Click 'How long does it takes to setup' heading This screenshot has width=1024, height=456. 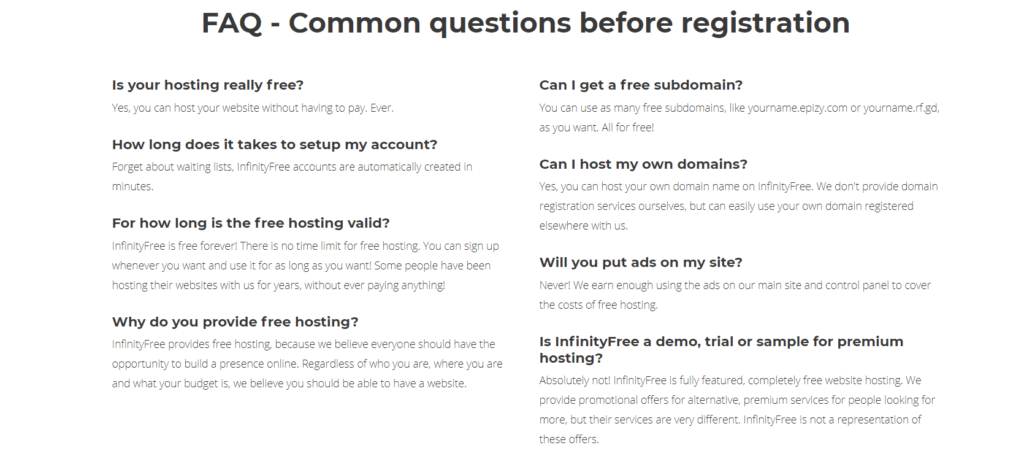274,144
